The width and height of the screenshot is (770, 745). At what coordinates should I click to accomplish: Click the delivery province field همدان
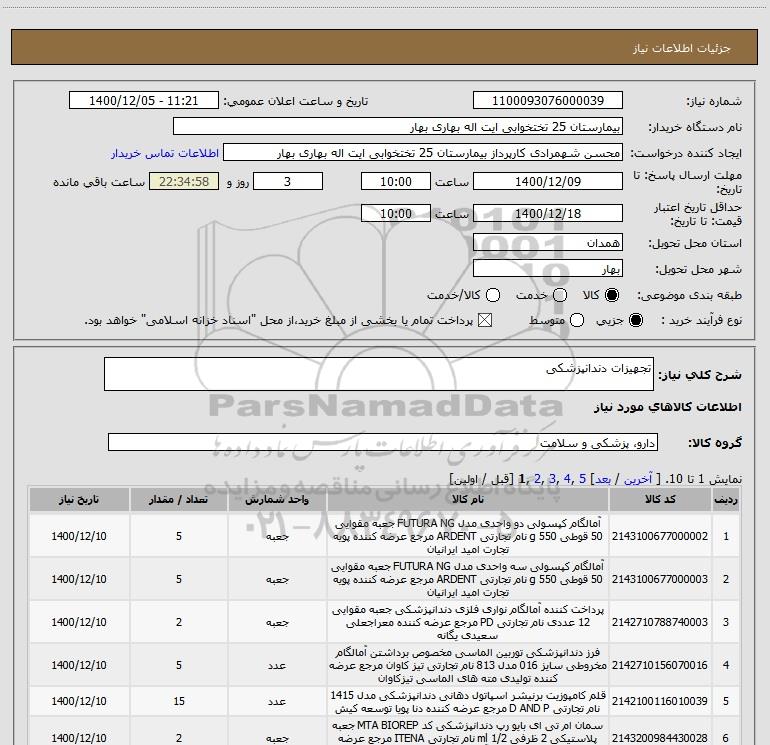(x=548, y=243)
